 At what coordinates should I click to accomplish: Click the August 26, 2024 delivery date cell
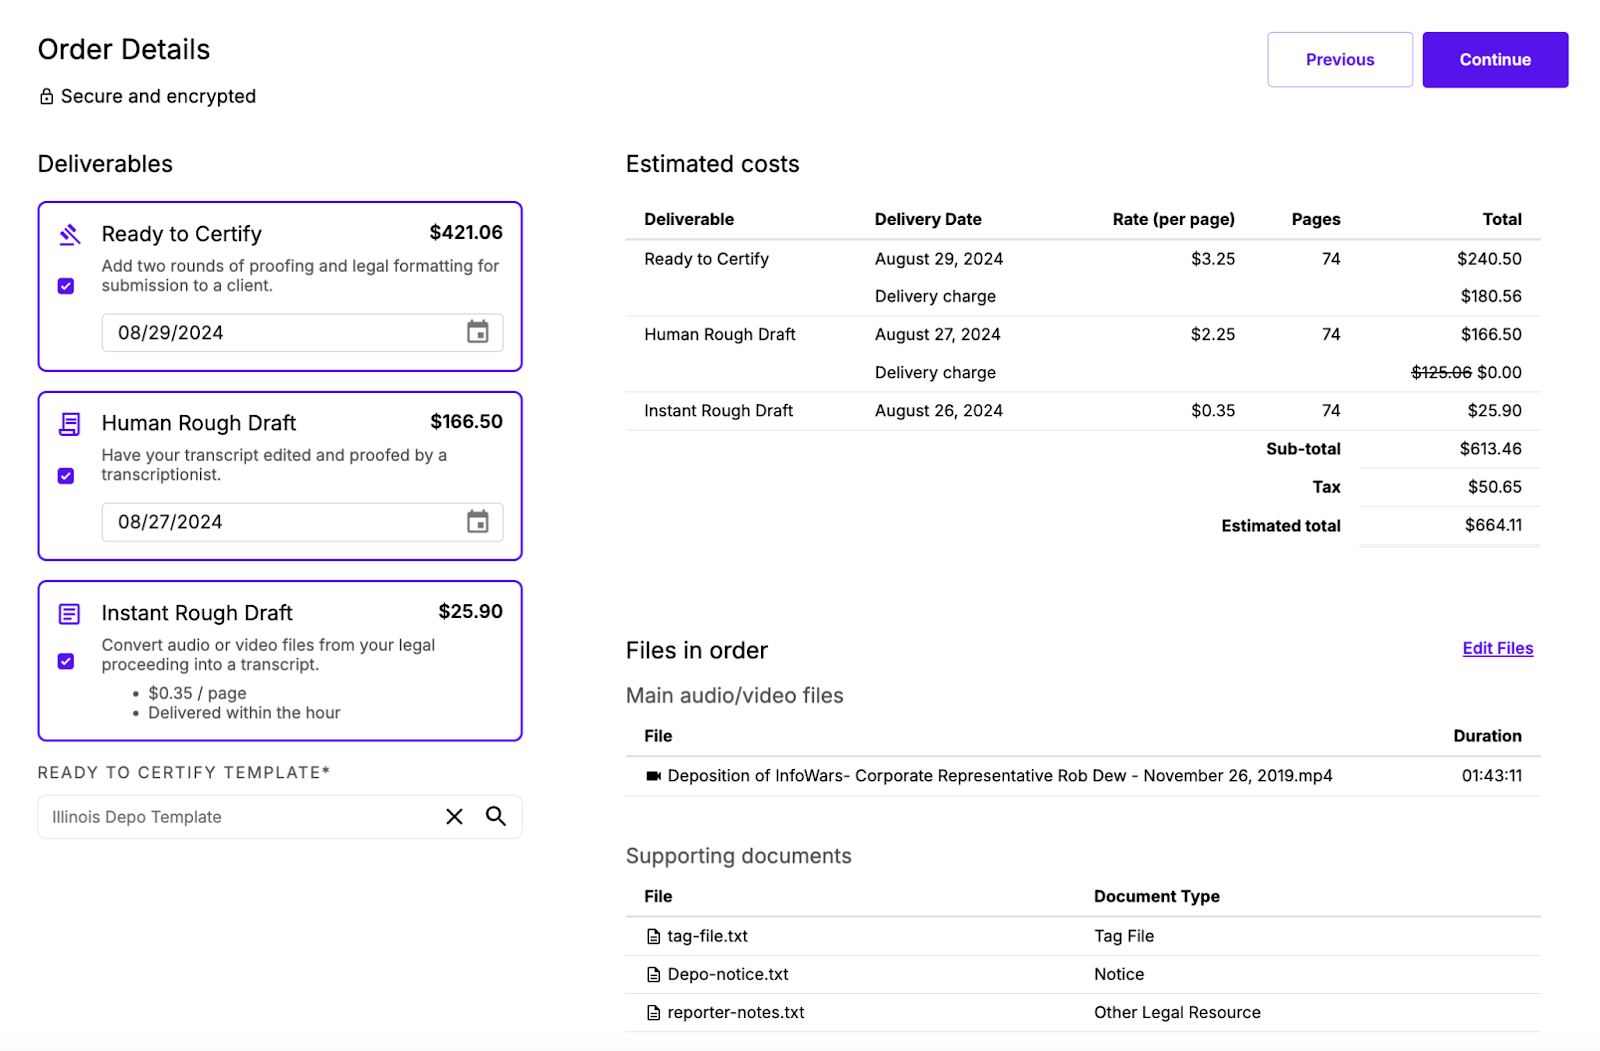coord(939,411)
